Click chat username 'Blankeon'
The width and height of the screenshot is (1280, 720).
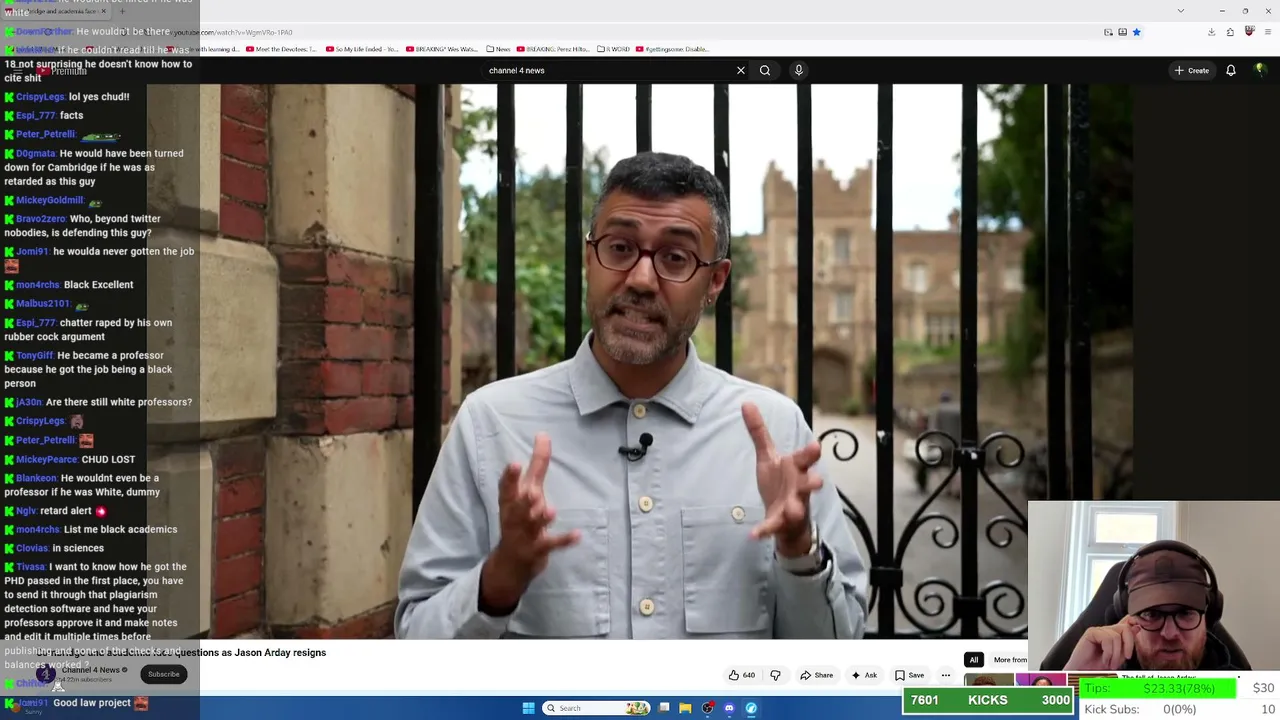point(36,478)
